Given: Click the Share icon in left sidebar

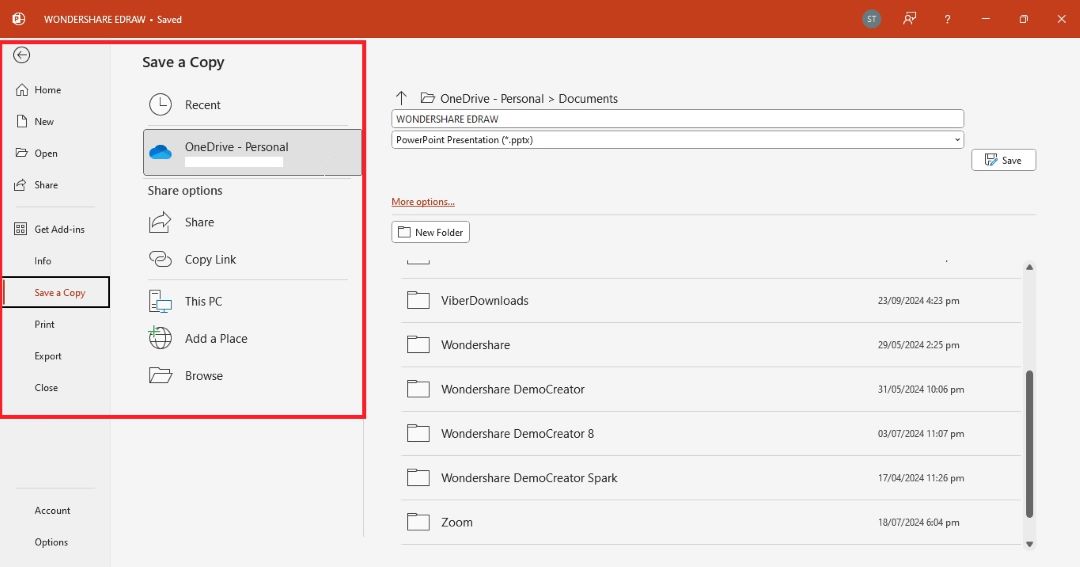Looking at the screenshot, I should [x=21, y=185].
